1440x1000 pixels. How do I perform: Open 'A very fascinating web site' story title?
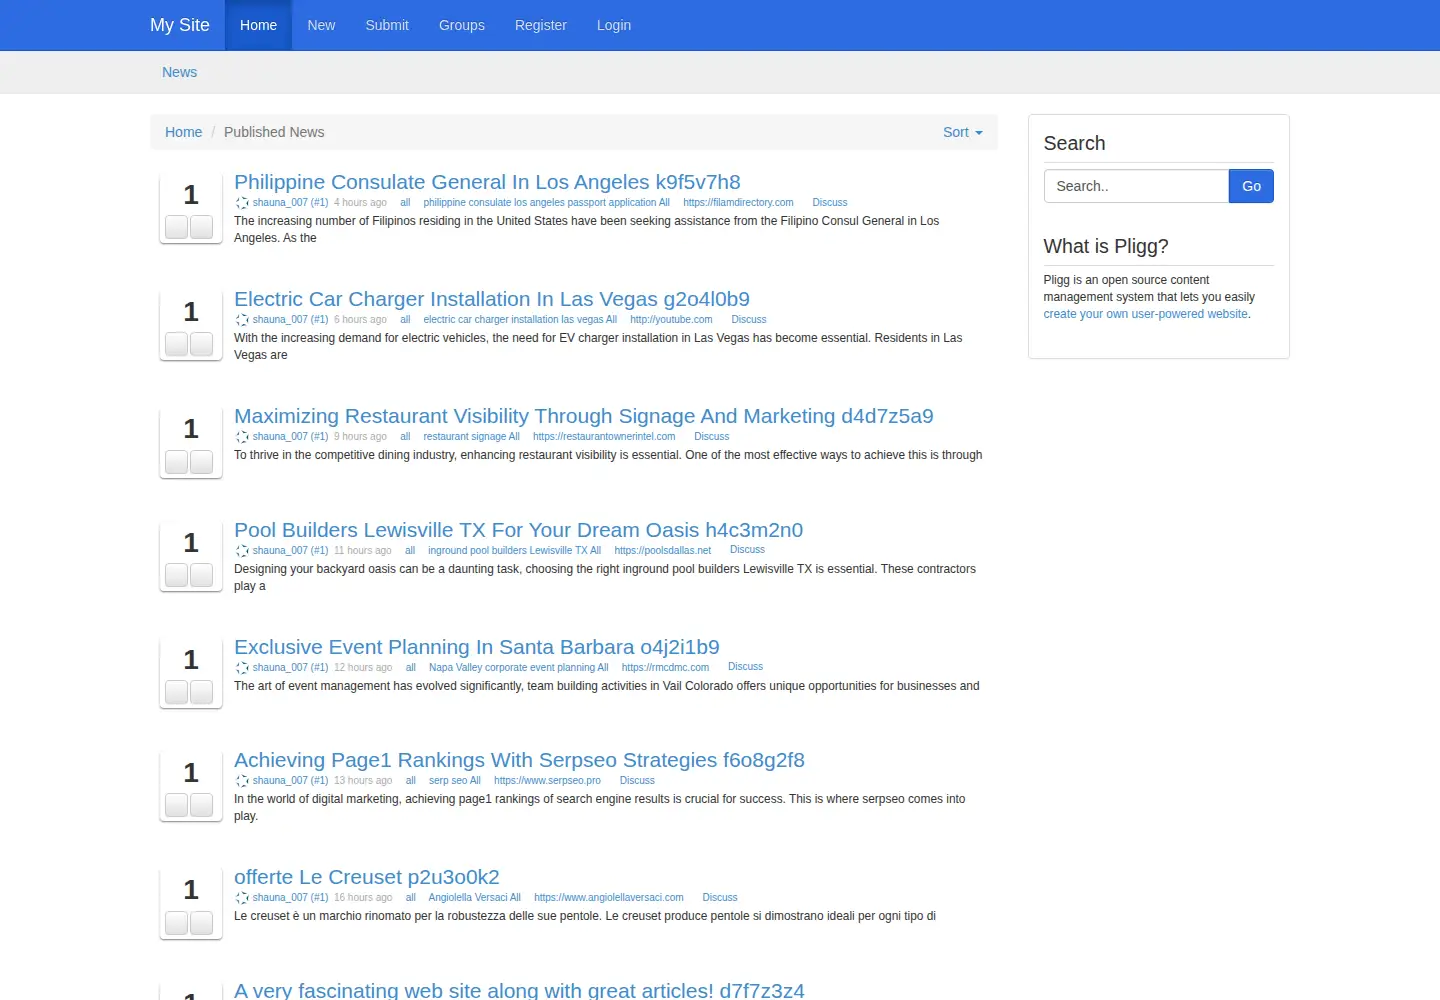(x=519, y=990)
